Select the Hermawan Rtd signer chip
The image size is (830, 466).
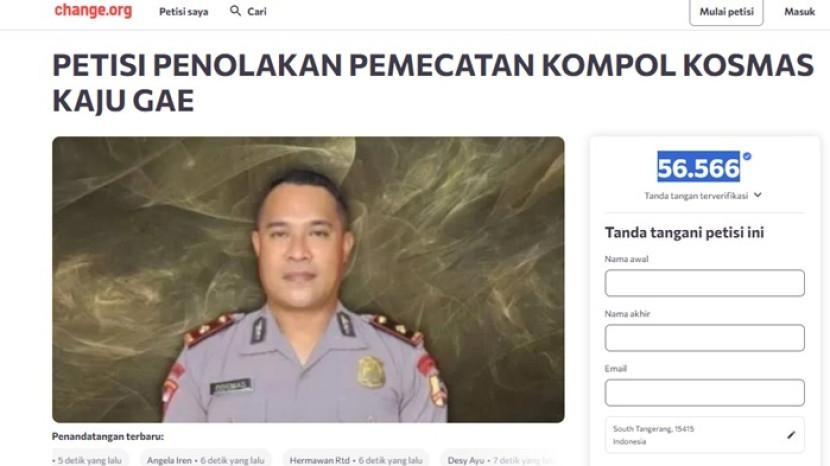click(356, 460)
